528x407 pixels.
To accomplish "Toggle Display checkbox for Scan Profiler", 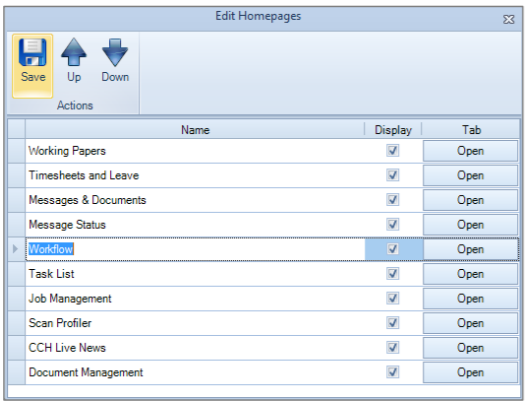I will (x=393, y=323).
